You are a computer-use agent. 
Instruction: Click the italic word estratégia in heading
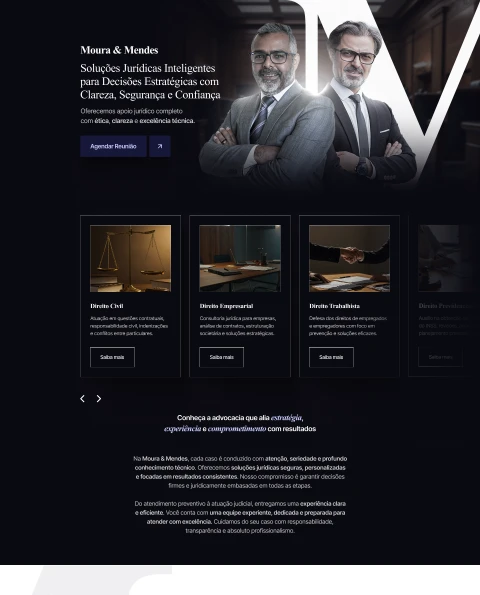(287, 418)
